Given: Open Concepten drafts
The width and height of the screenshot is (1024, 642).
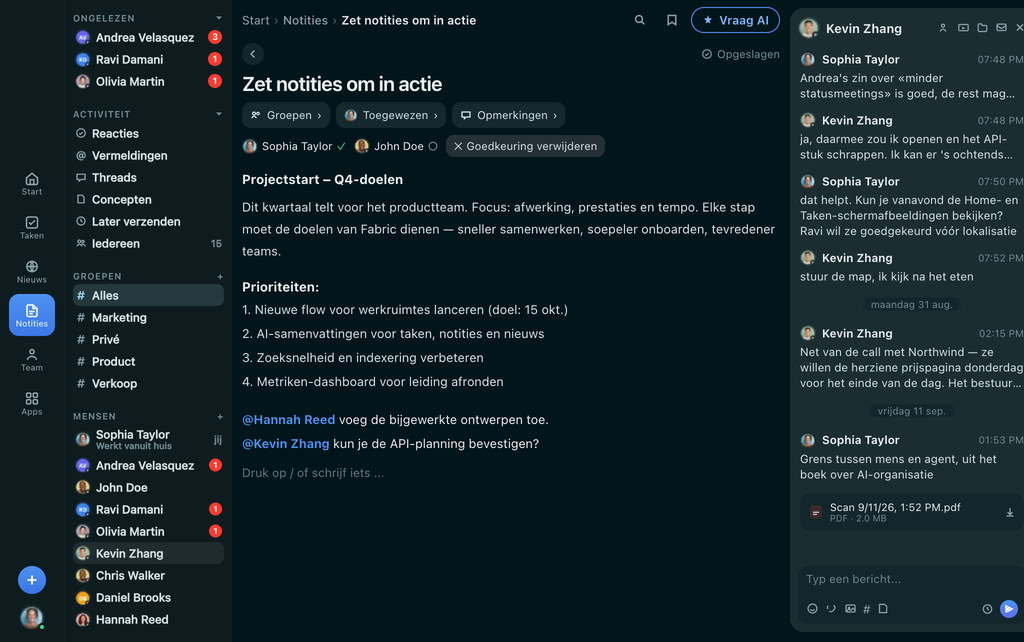Looking at the screenshot, I should click(x=148, y=200).
